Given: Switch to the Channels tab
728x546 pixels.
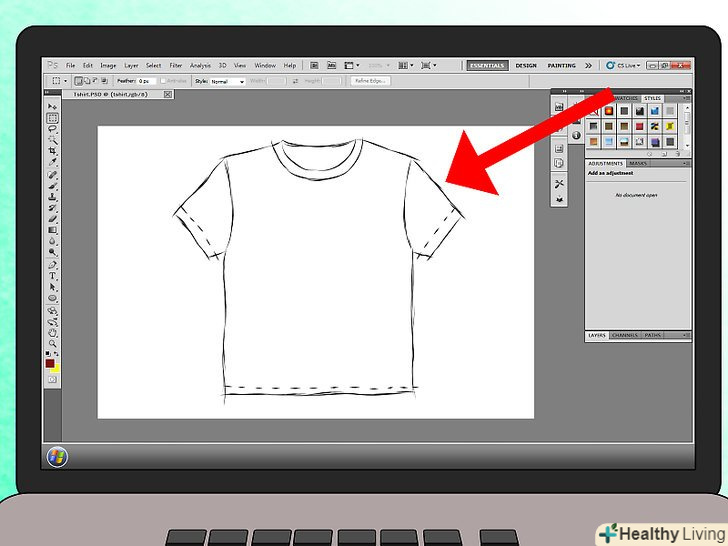Looking at the screenshot, I should pos(624,335).
